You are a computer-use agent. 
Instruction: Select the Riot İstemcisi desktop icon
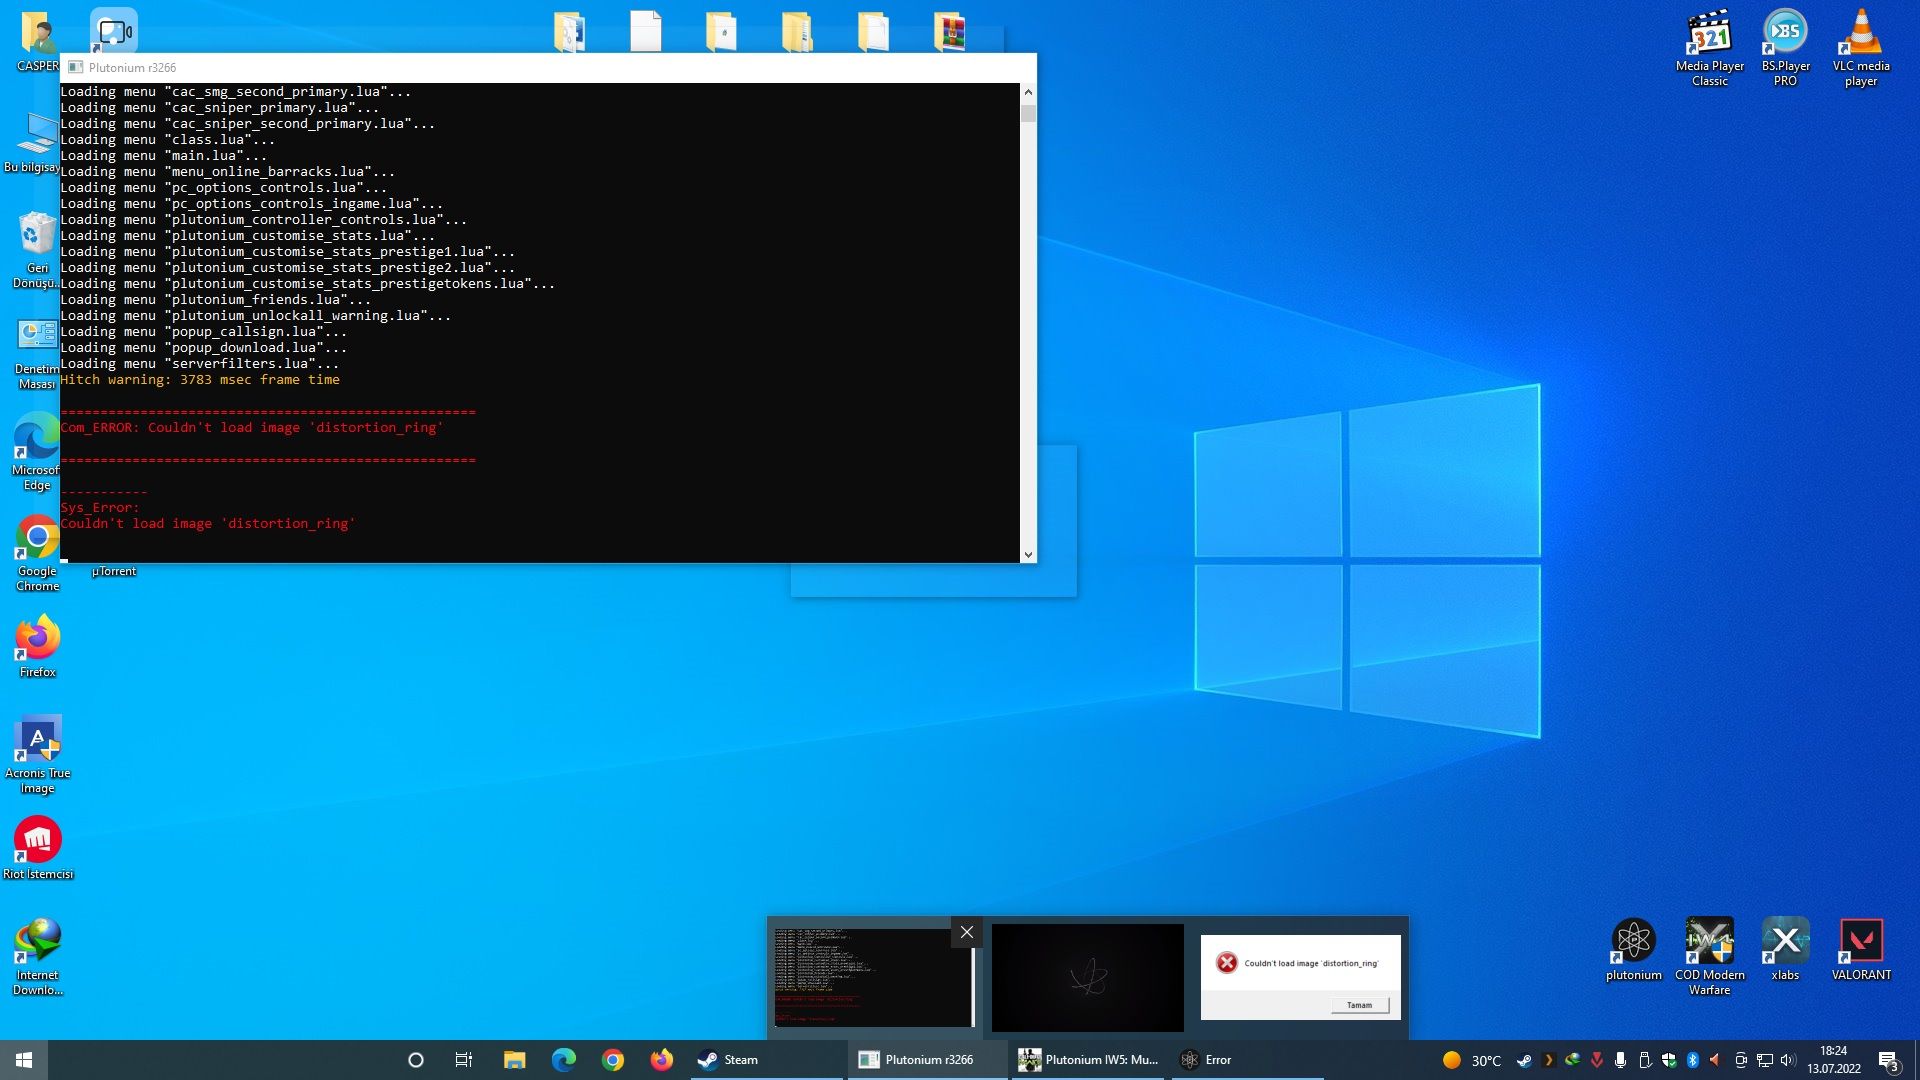(38, 848)
